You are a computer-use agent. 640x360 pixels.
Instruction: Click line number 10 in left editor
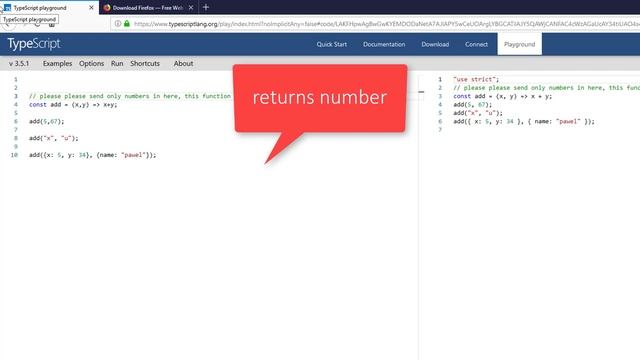click(x=14, y=155)
